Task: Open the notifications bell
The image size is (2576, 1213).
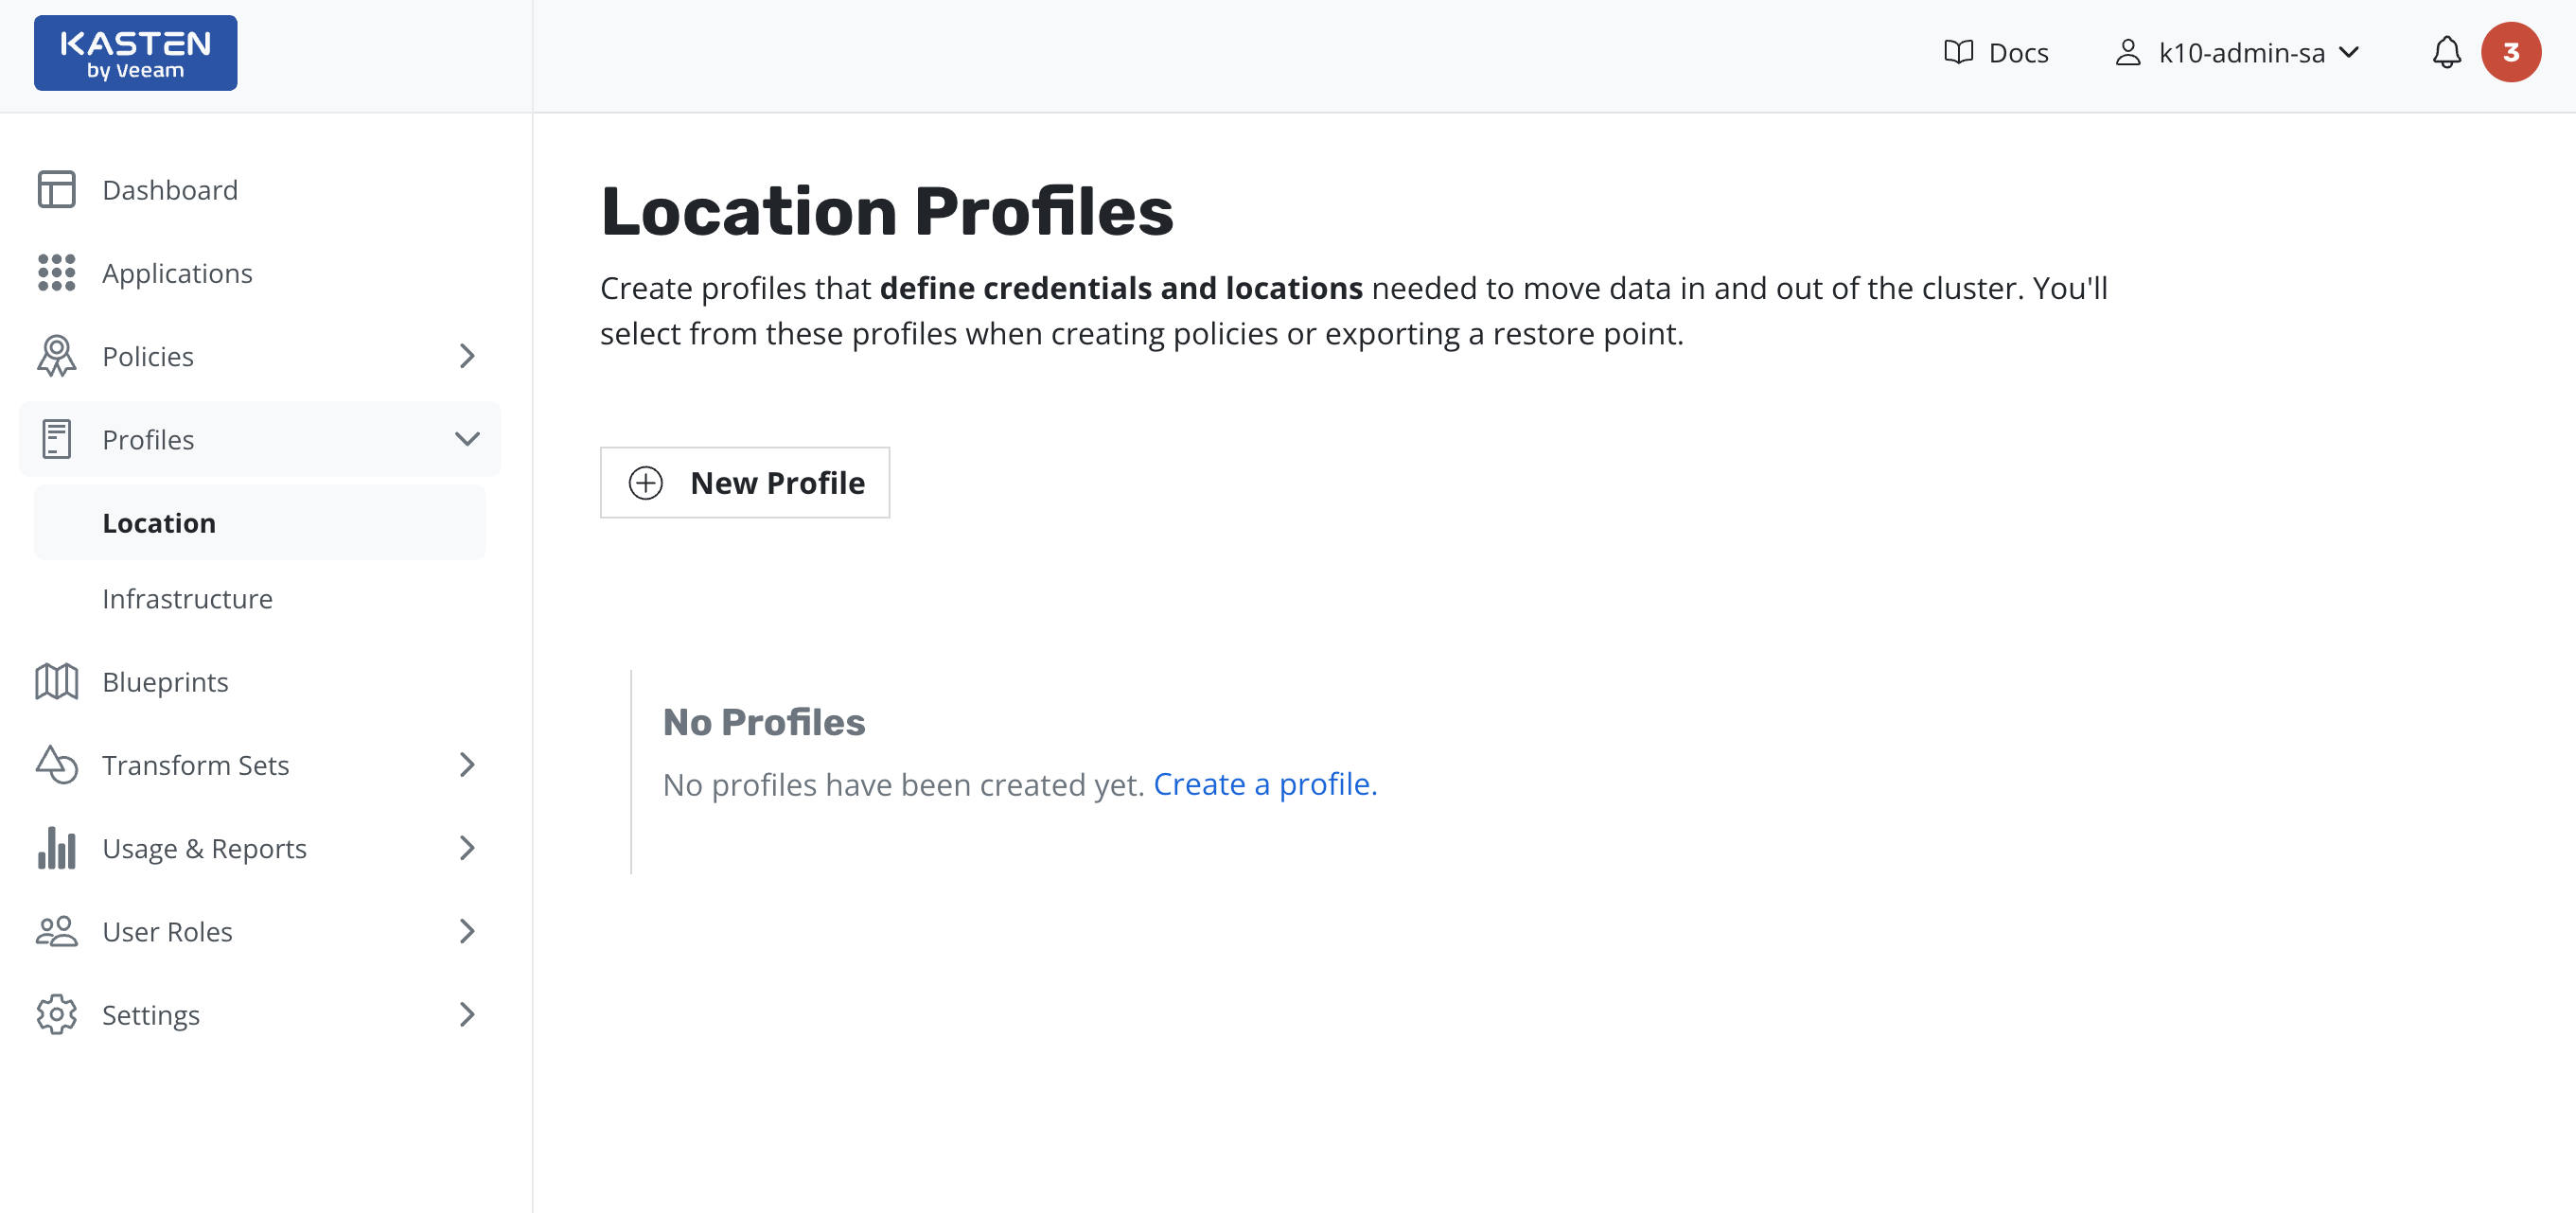Action: point(2446,53)
